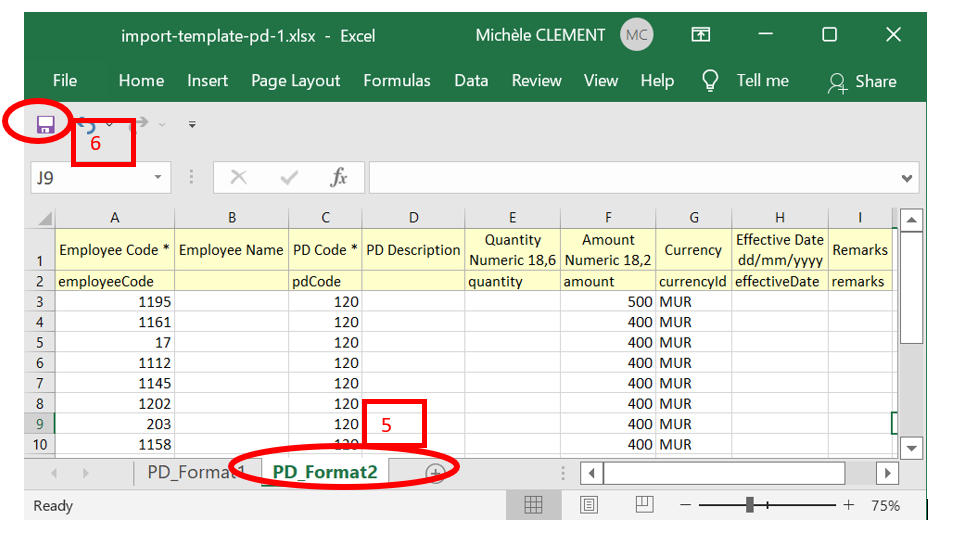This screenshot has height=537, width=953.
Task: Select column A header
Action: point(115,217)
